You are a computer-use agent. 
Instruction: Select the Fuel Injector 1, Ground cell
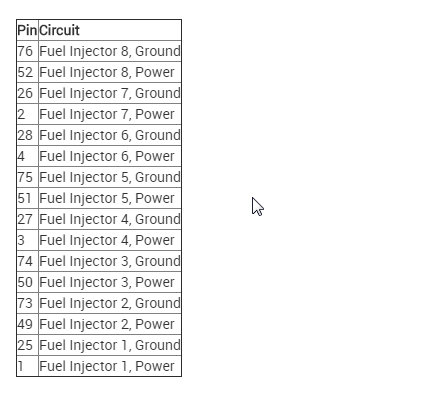pyautogui.click(x=110, y=345)
